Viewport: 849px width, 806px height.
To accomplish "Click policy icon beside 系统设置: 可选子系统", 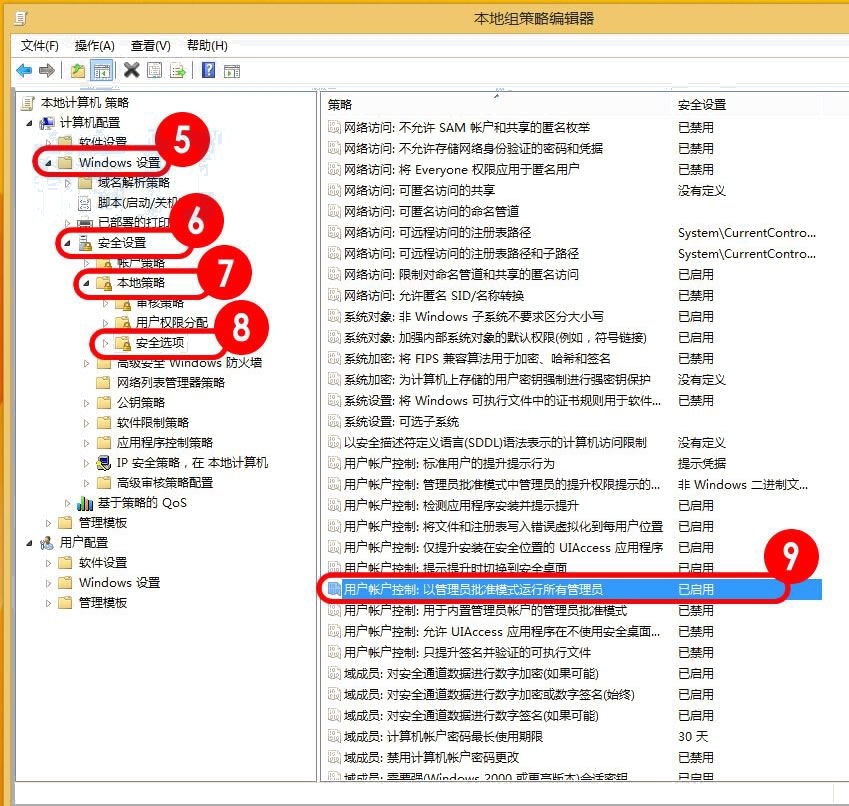I will pos(334,422).
